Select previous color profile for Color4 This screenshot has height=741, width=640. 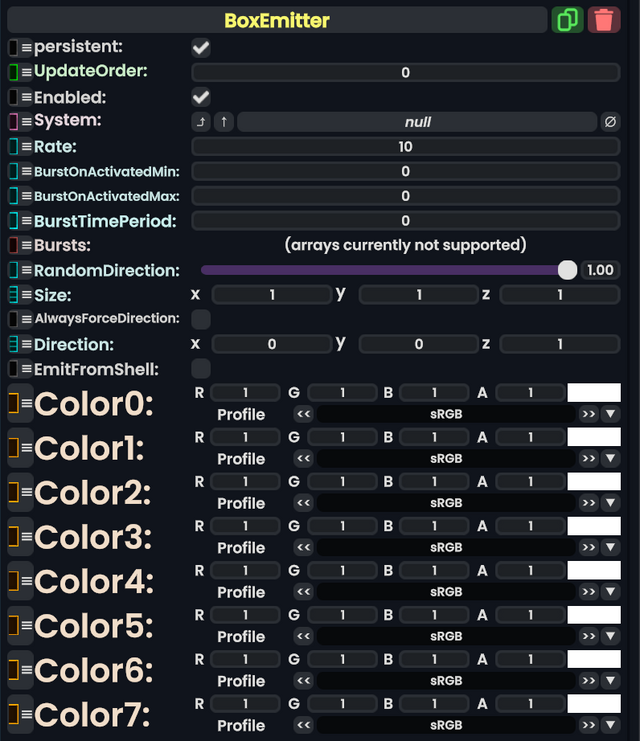(303, 591)
